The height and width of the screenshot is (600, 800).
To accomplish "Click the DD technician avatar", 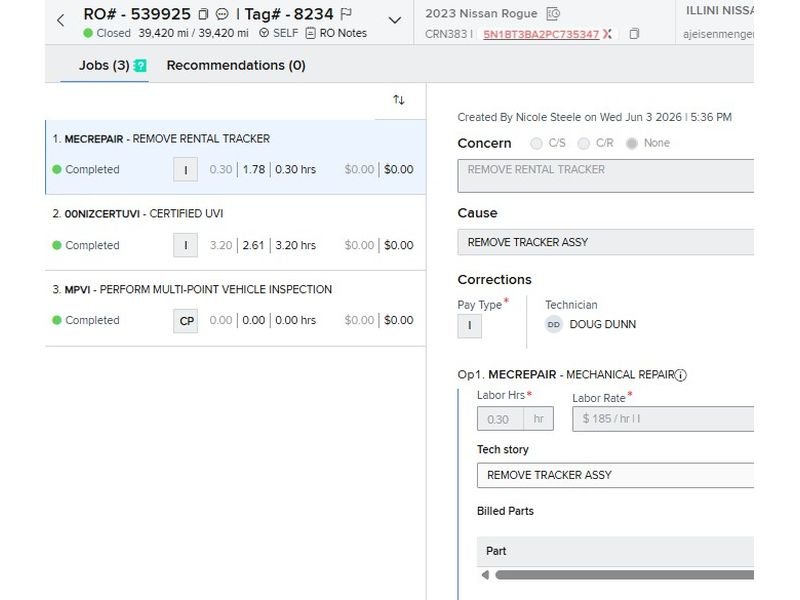I will (554, 324).
